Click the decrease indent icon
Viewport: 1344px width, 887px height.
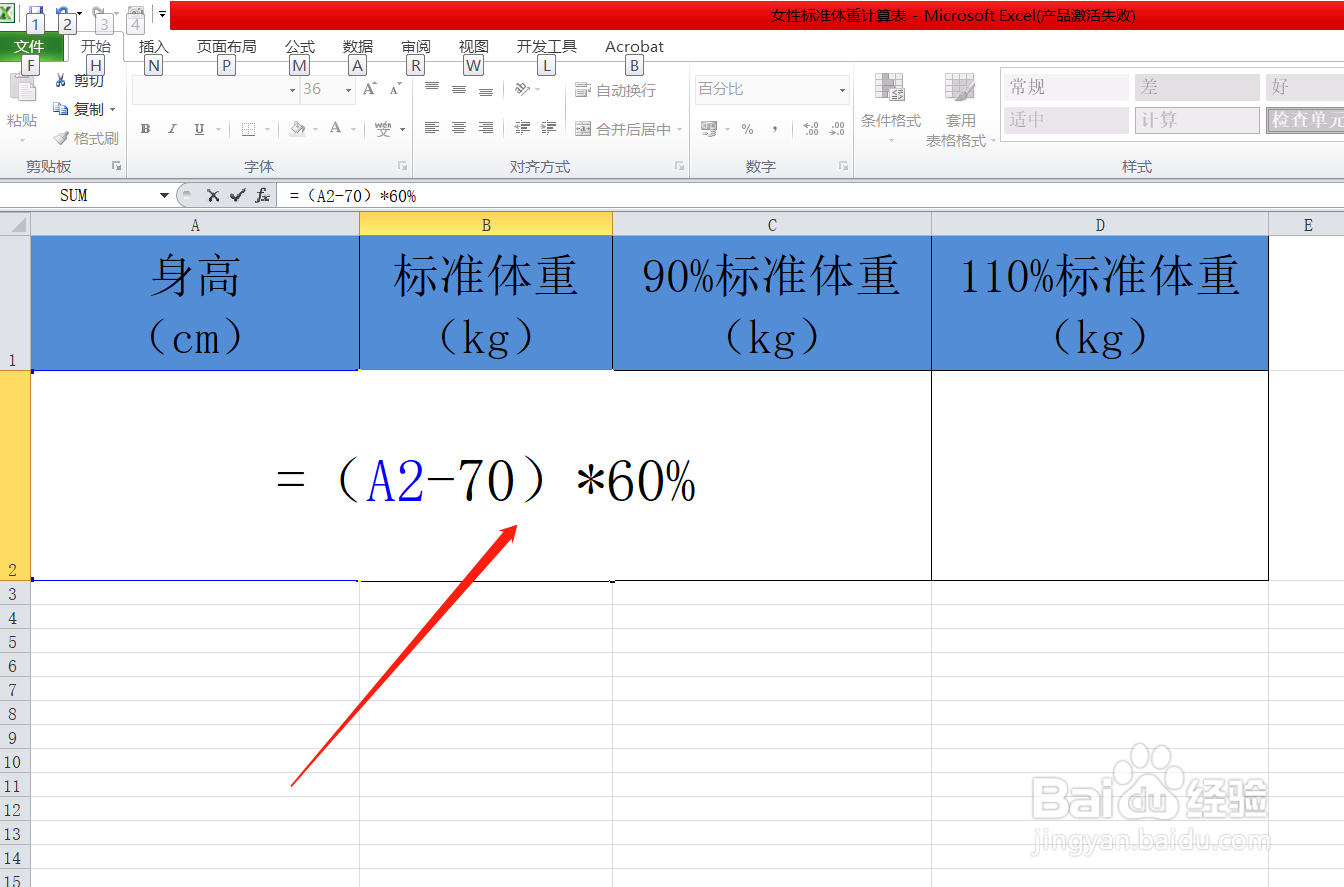pyautogui.click(x=522, y=128)
